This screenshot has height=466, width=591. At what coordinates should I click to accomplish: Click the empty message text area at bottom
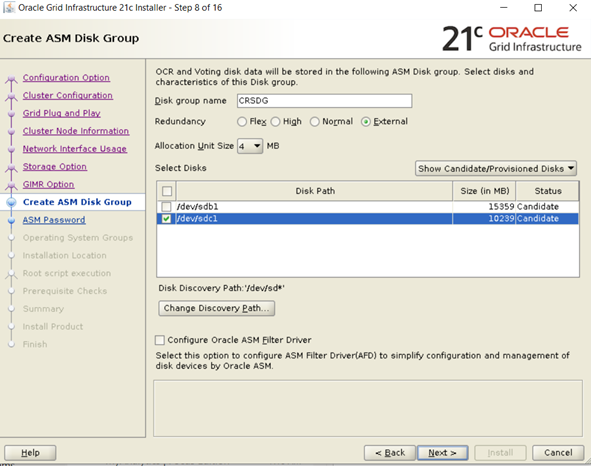click(x=368, y=409)
